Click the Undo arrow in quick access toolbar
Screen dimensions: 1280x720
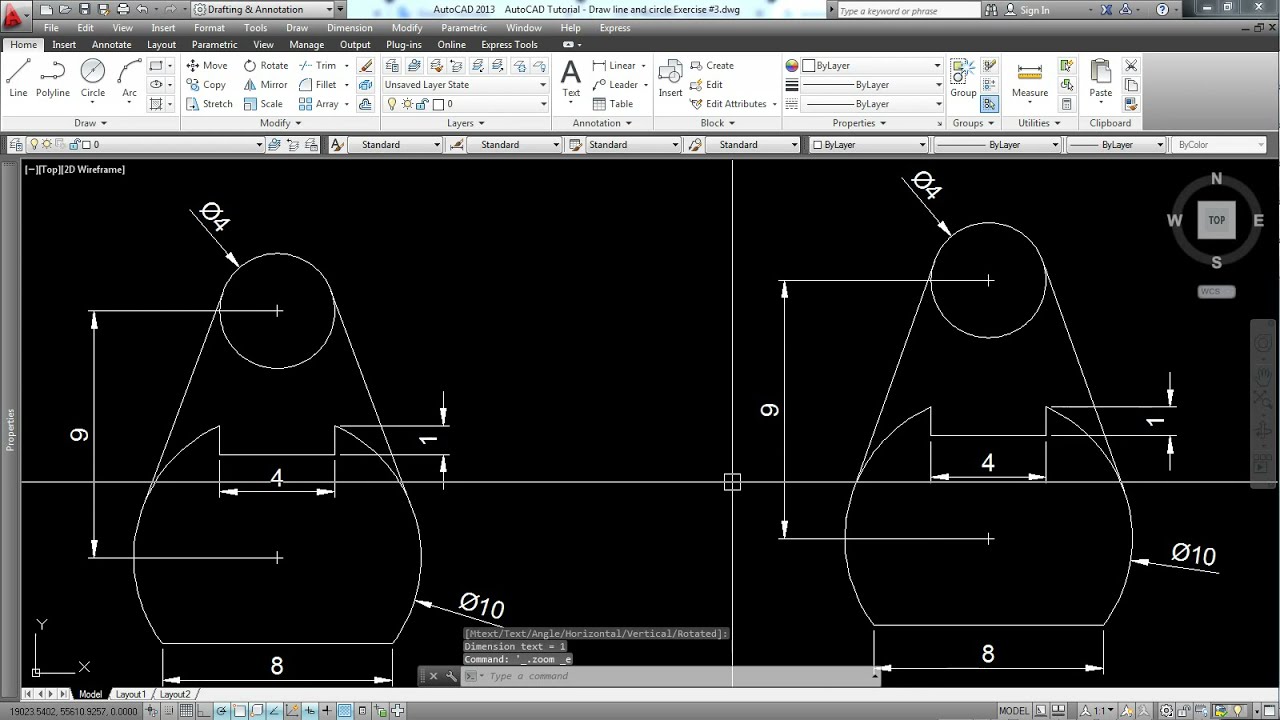[x=141, y=9]
